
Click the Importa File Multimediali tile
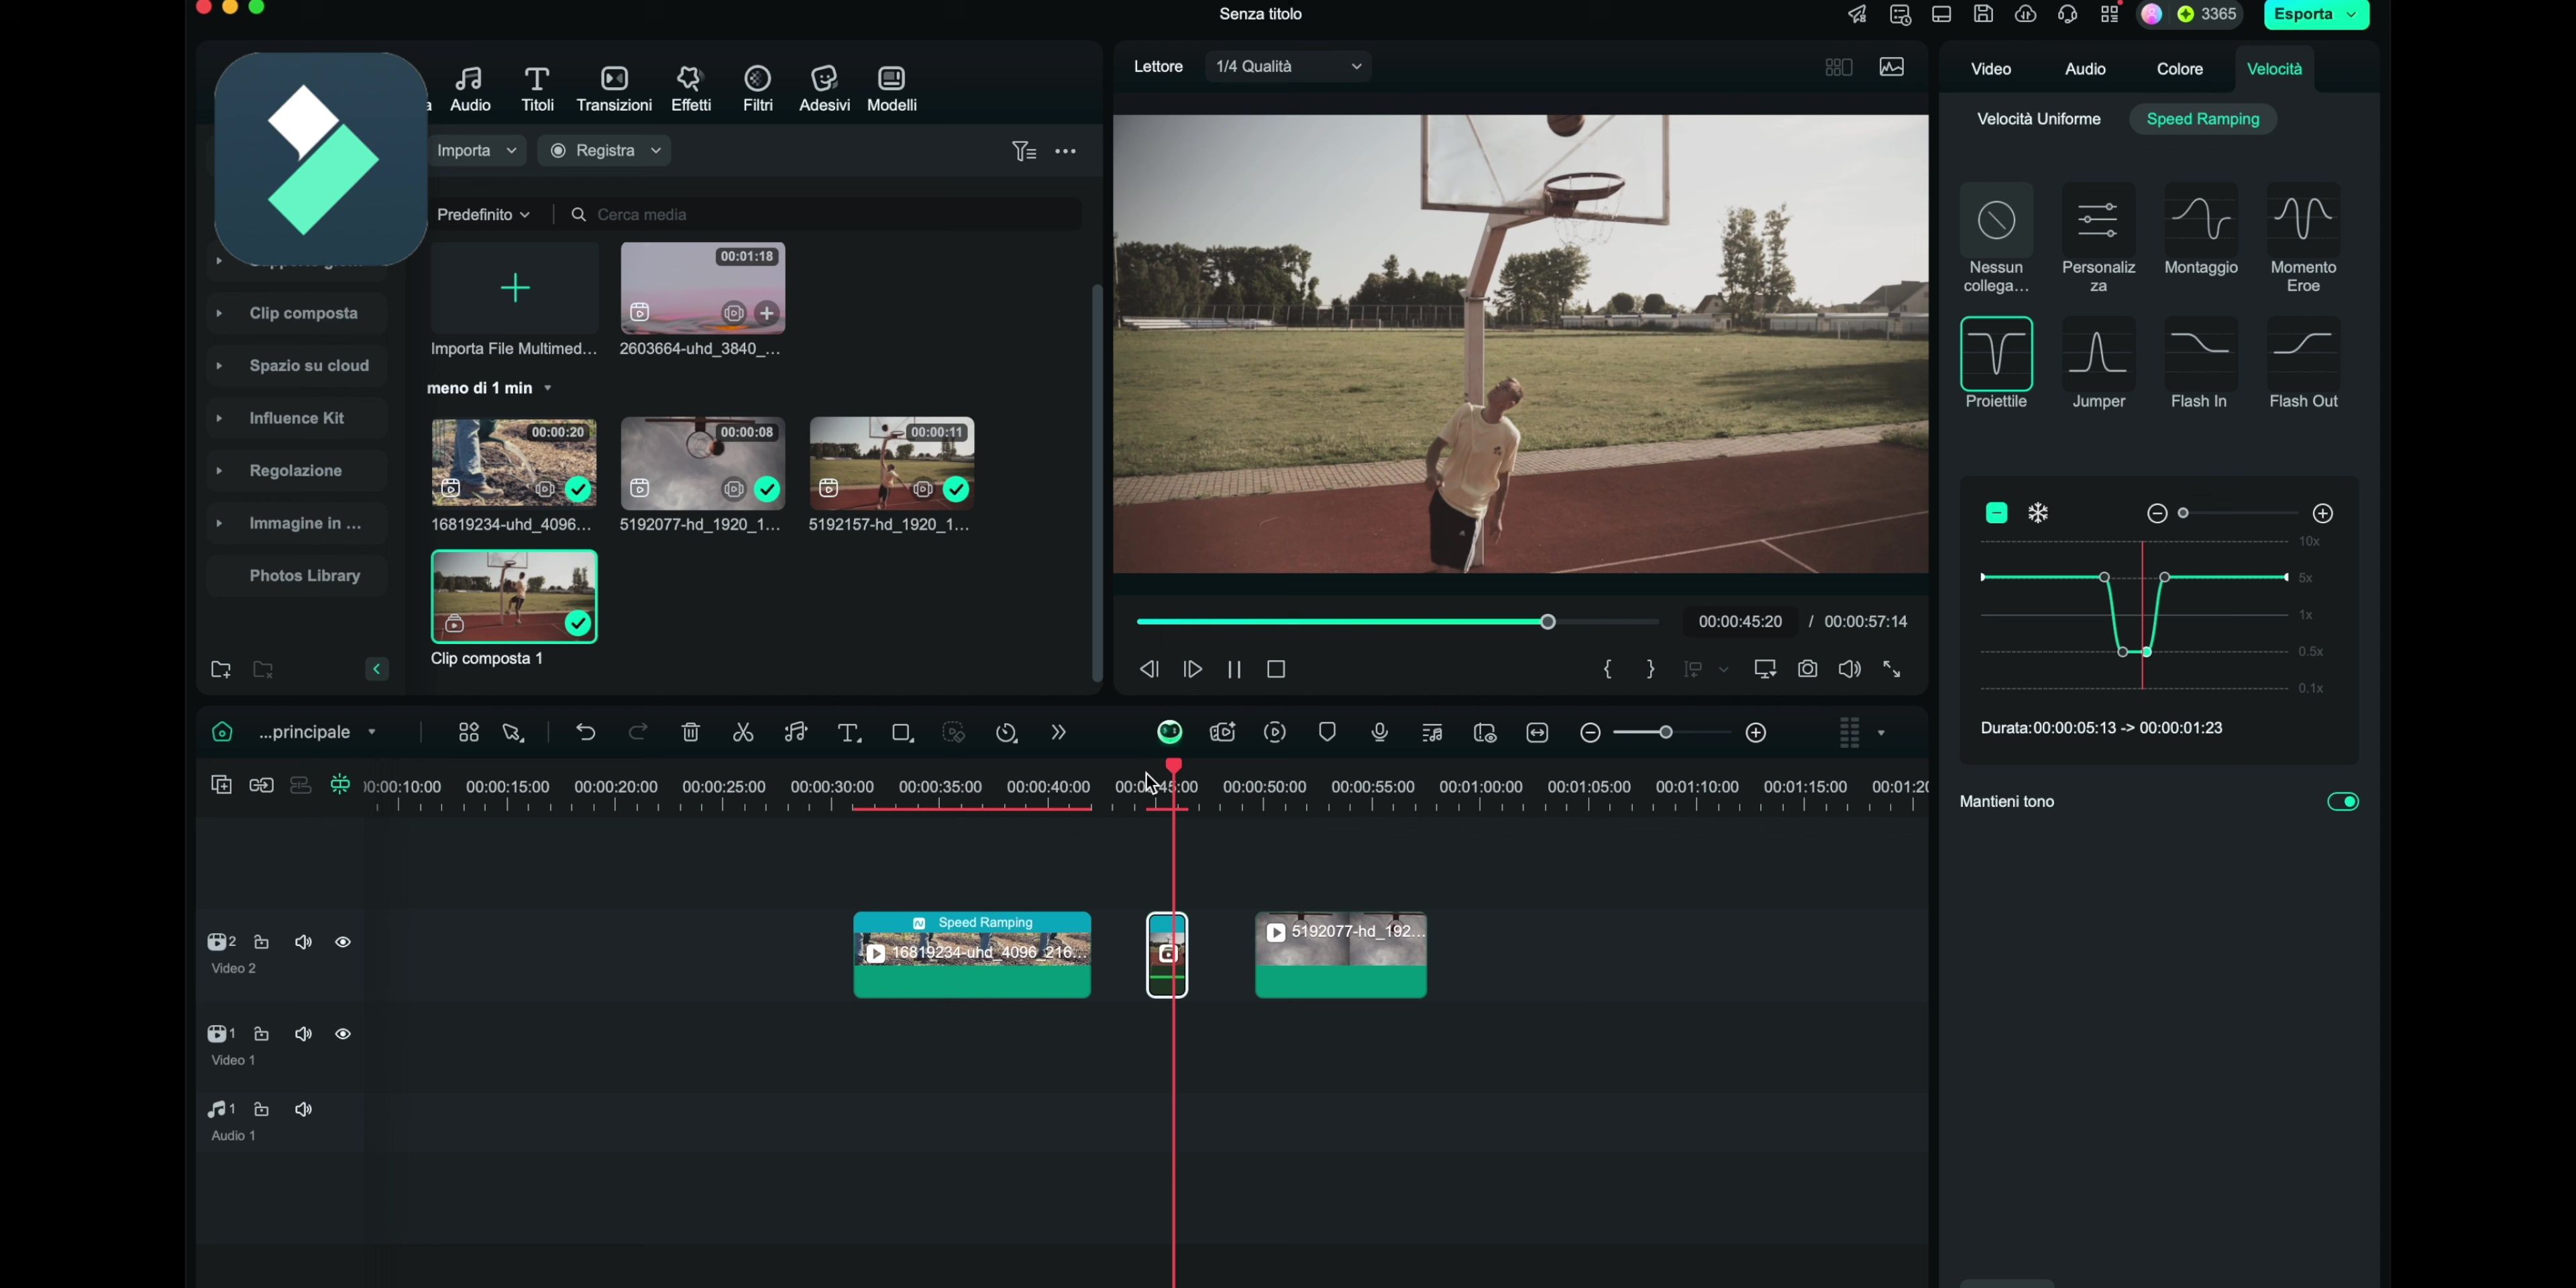pyautogui.click(x=514, y=300)
